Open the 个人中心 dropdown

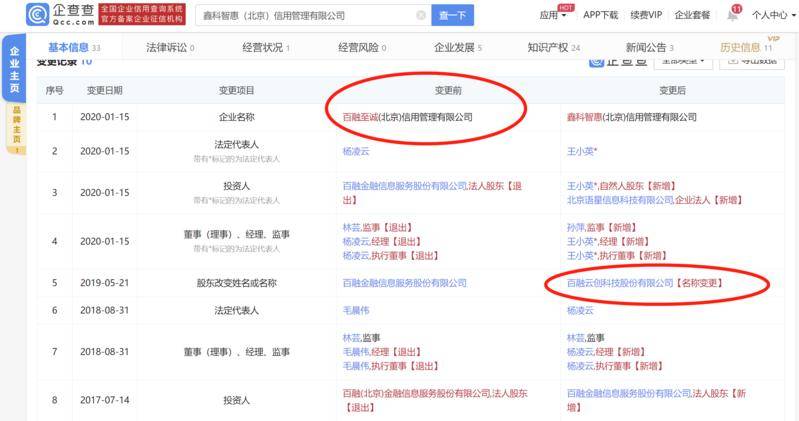[x=774, y=15]
